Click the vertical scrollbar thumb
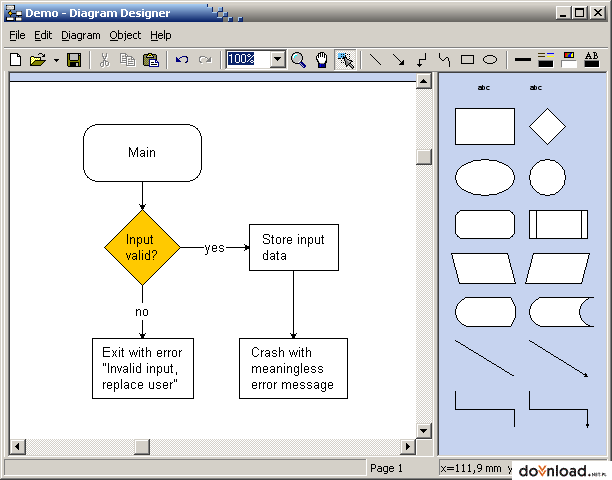612x480 pixels. click(x=423, y=157)
